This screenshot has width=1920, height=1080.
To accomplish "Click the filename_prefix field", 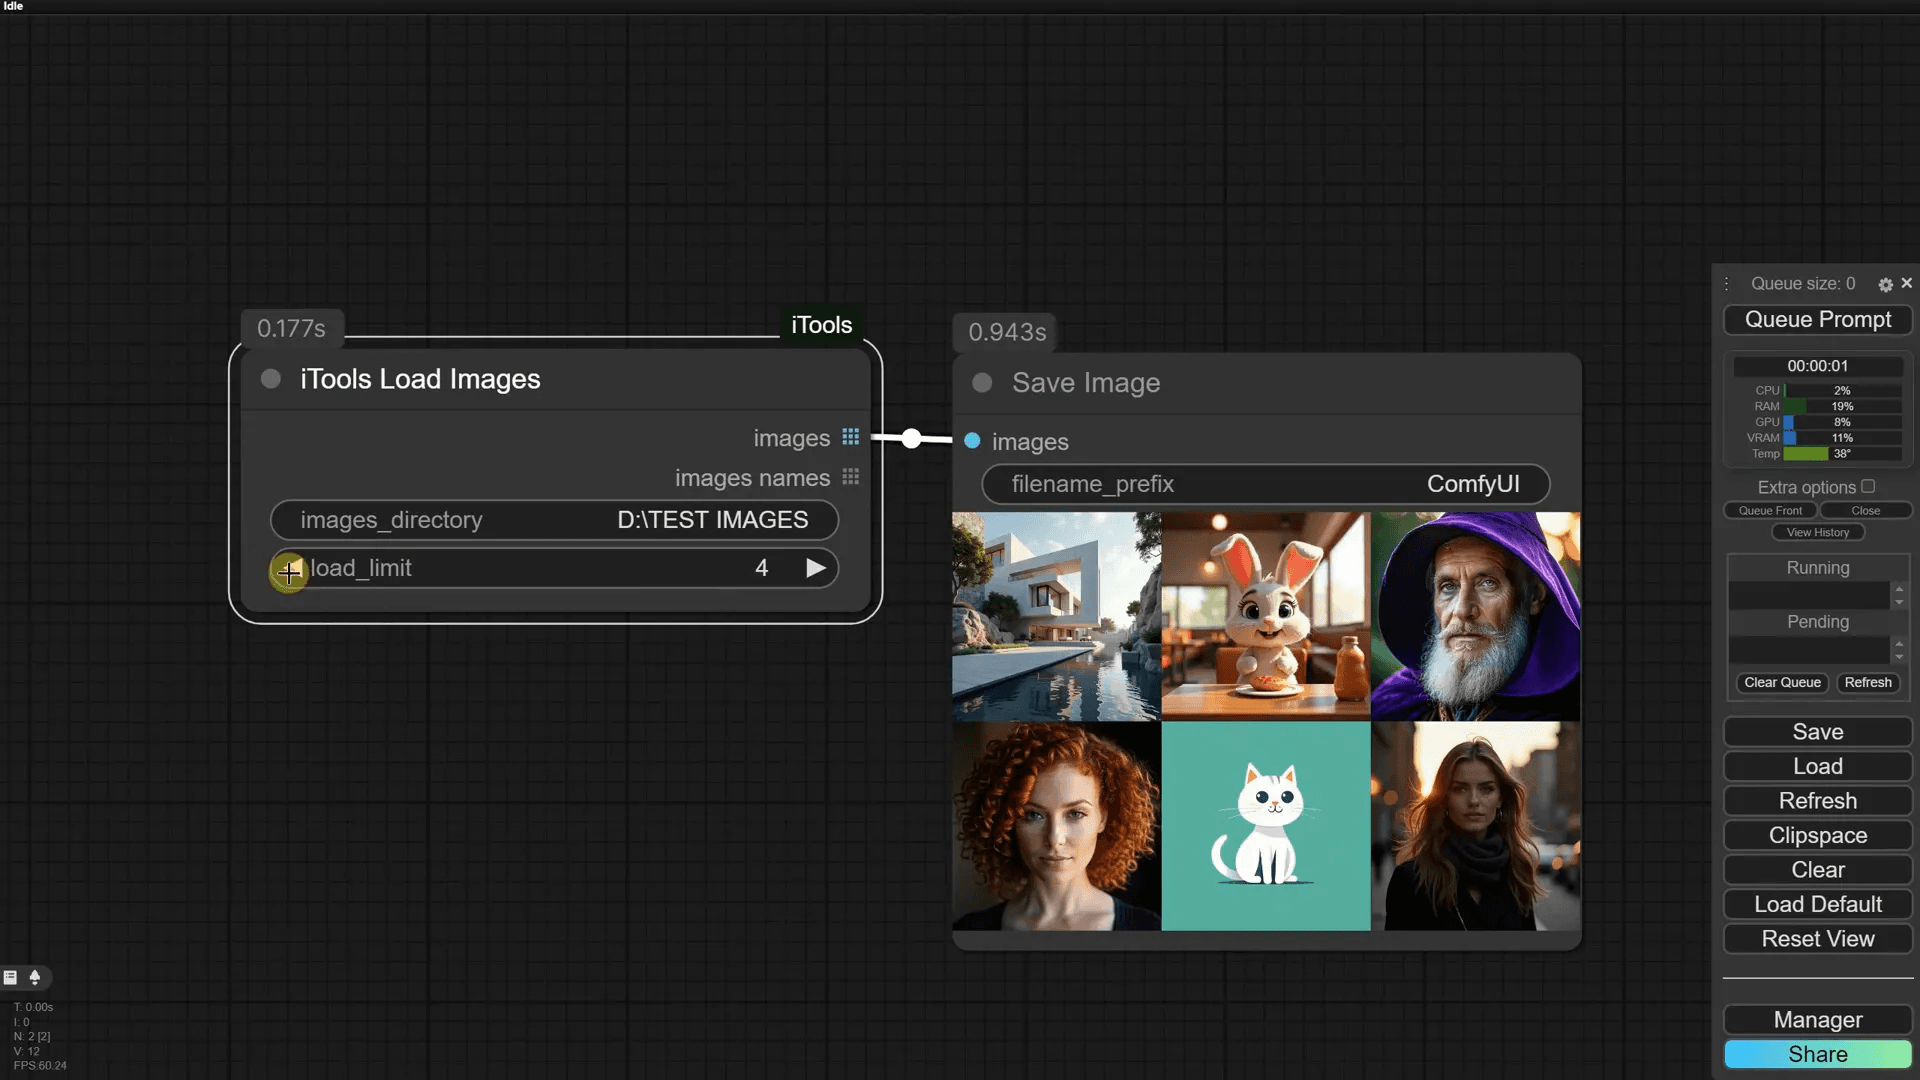I will click(x=1266, y=484).
